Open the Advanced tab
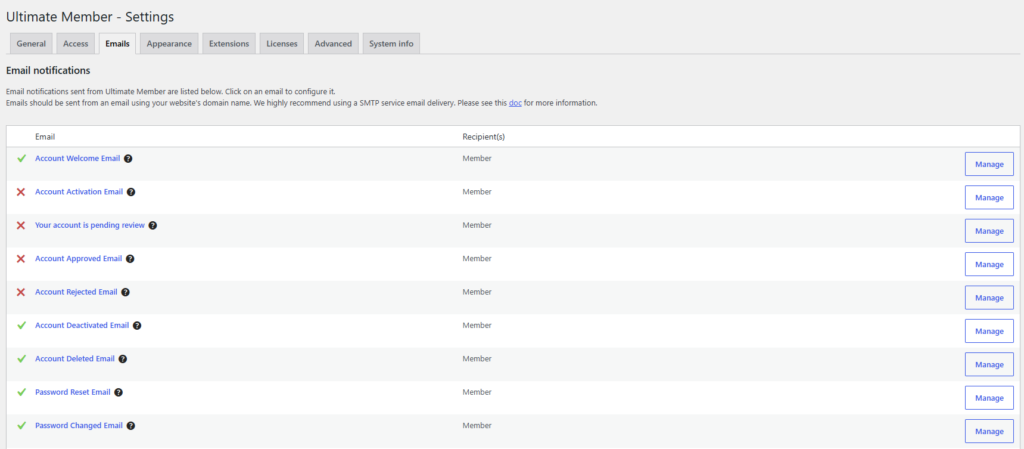 333,44
